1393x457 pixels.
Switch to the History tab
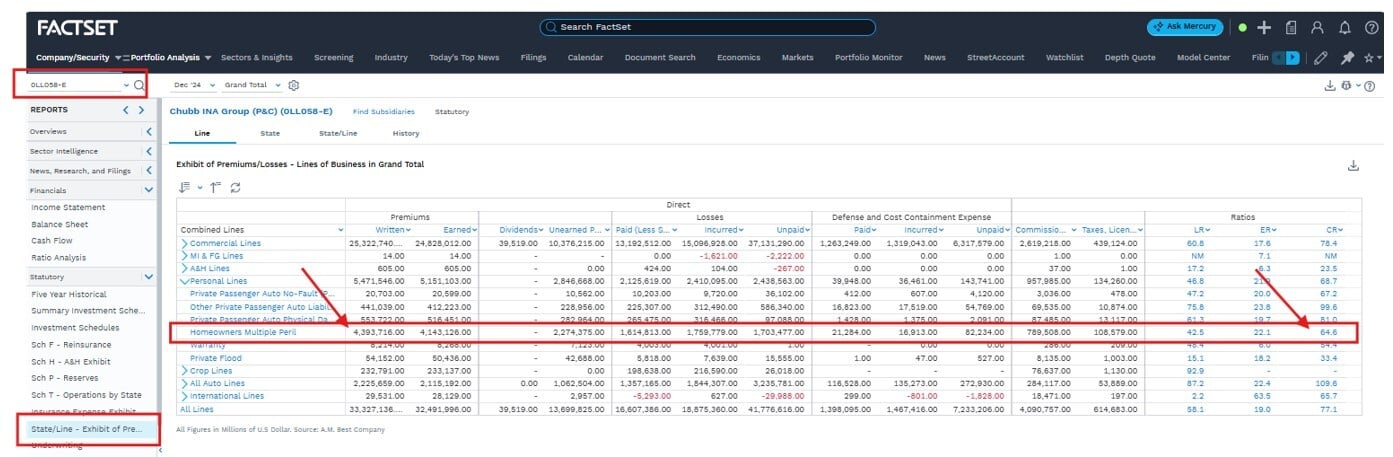405,133
